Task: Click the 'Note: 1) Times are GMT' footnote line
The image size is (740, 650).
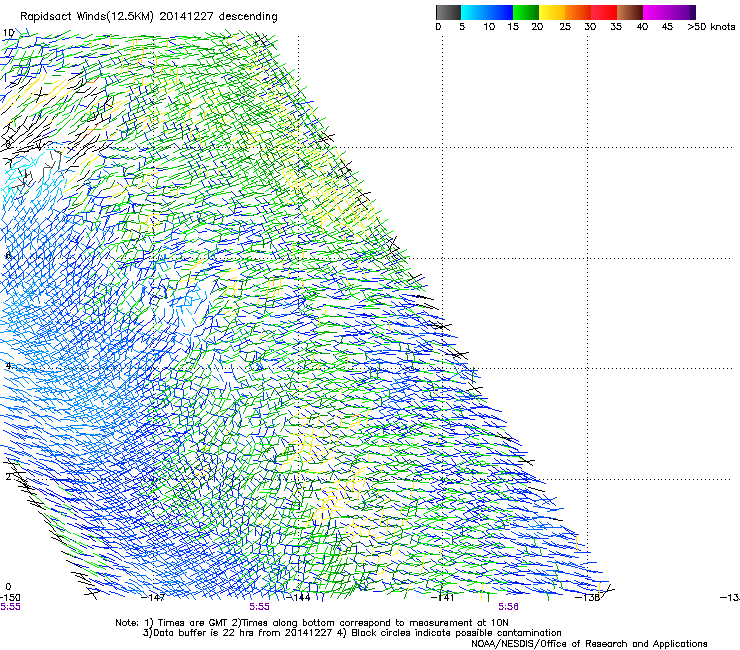Action: pyautogui.click(x=311, y=623)
